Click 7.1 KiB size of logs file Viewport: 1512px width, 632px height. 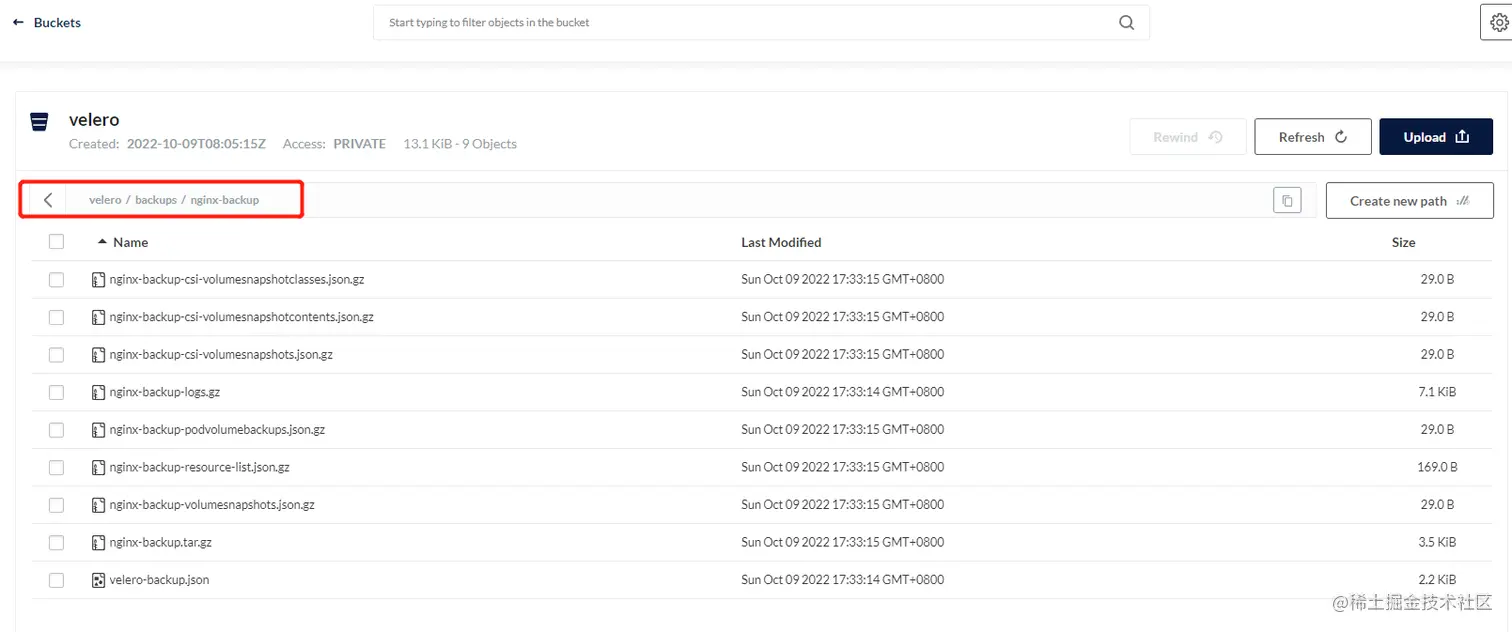[x=1437, y=392]
